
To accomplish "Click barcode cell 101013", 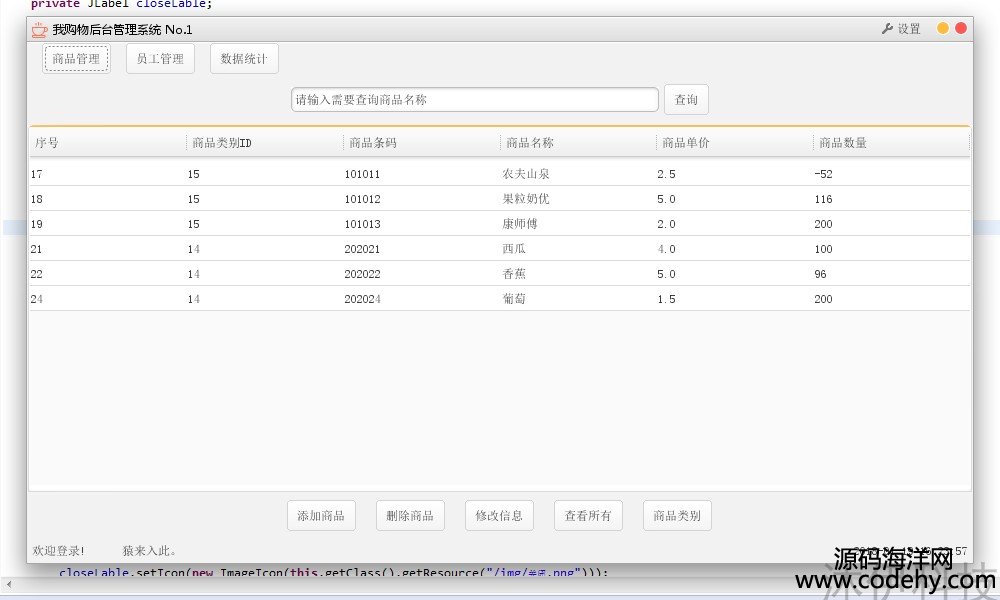I will [x=362, y=224].
